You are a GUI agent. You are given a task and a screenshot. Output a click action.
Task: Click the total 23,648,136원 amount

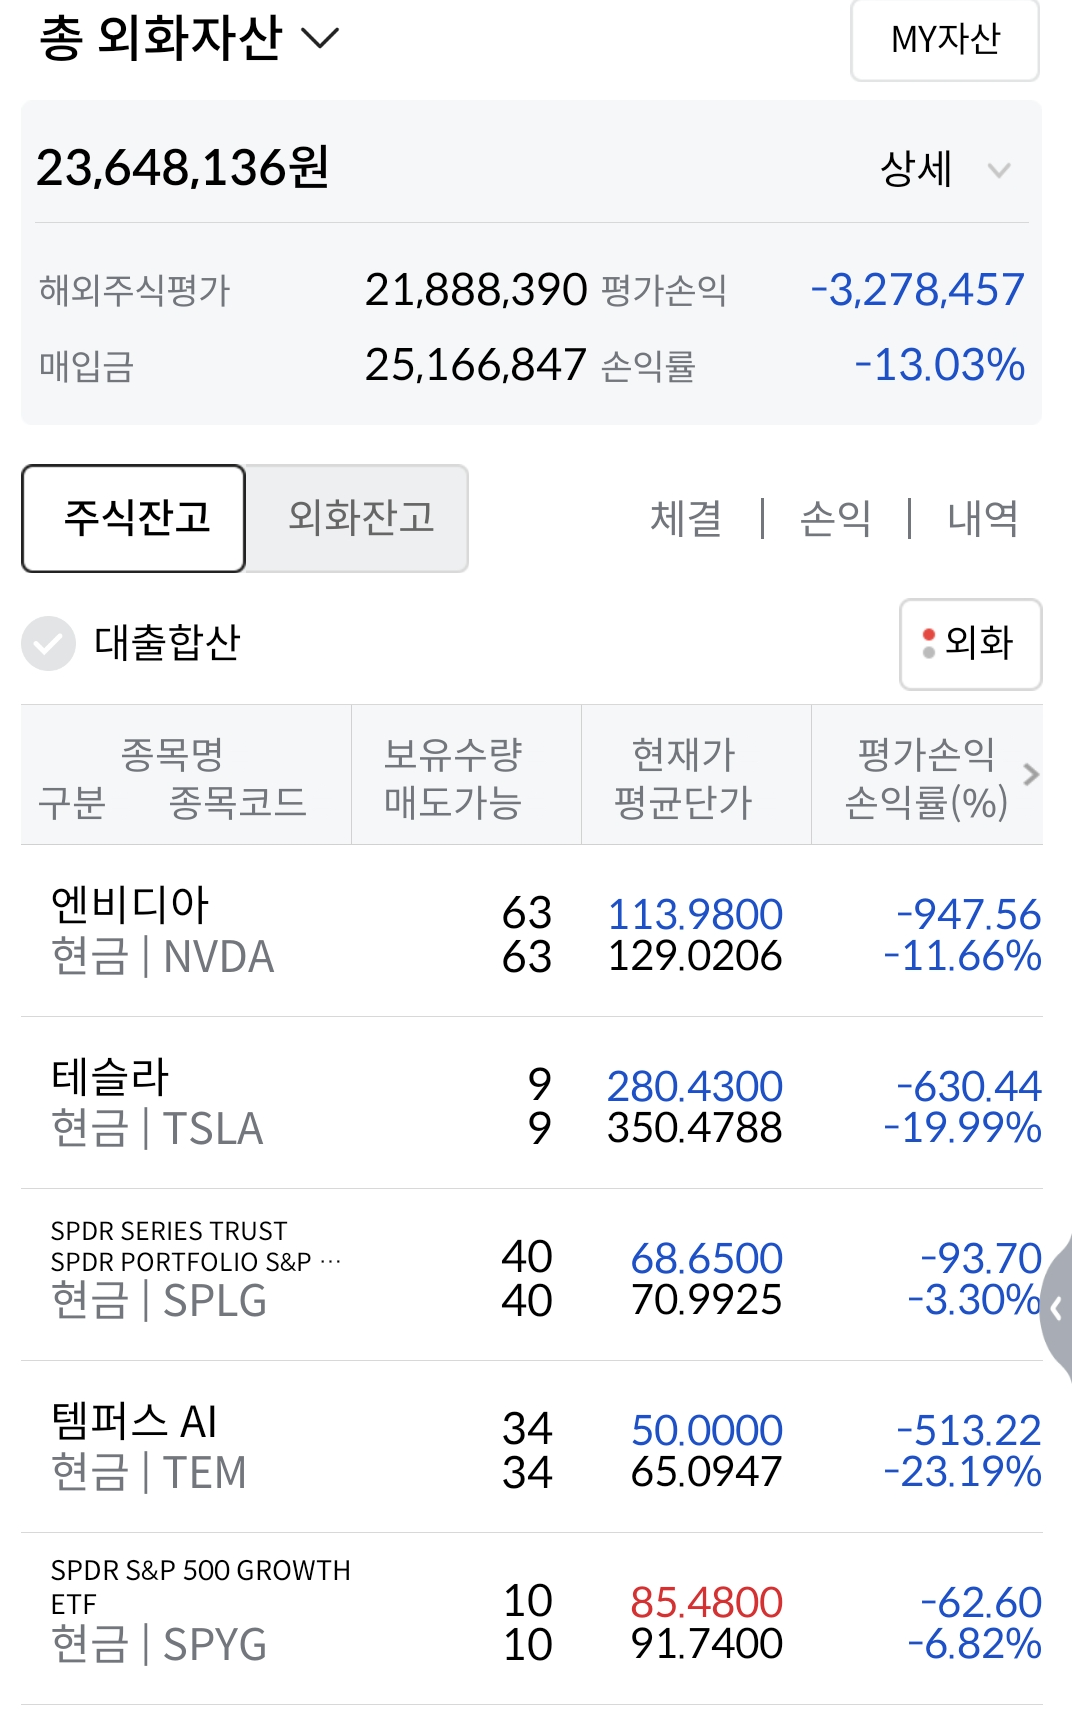click(183, 167)
